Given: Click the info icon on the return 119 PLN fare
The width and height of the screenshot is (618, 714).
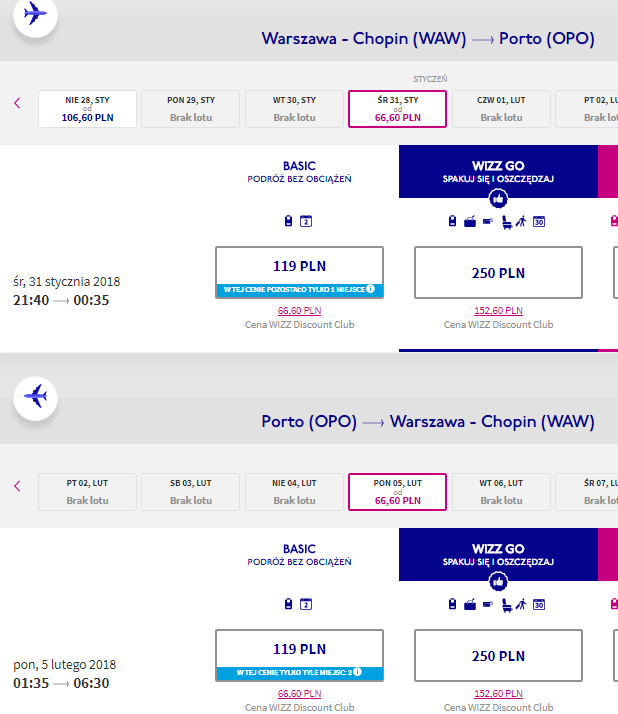Looking at the screenshot, I should click(x=358, y=672).
